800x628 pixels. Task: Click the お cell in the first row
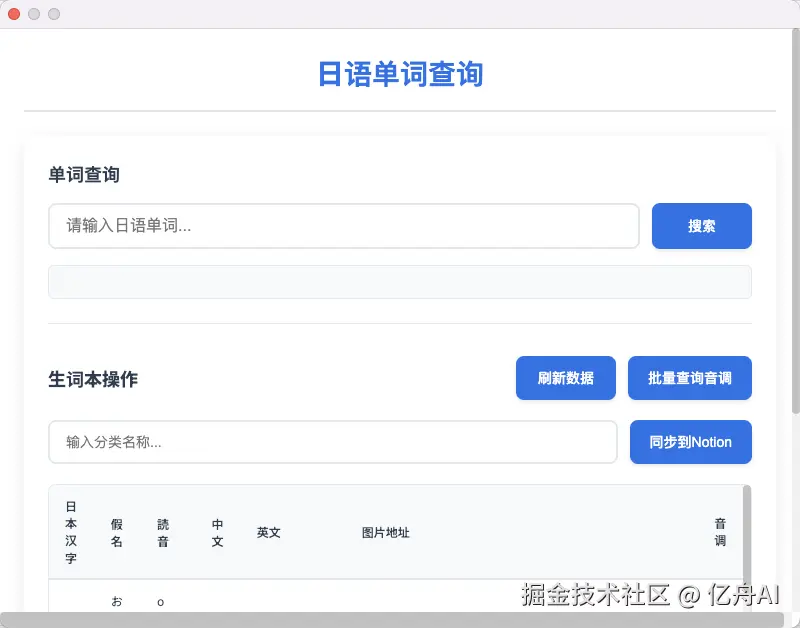tap(116, 601)
